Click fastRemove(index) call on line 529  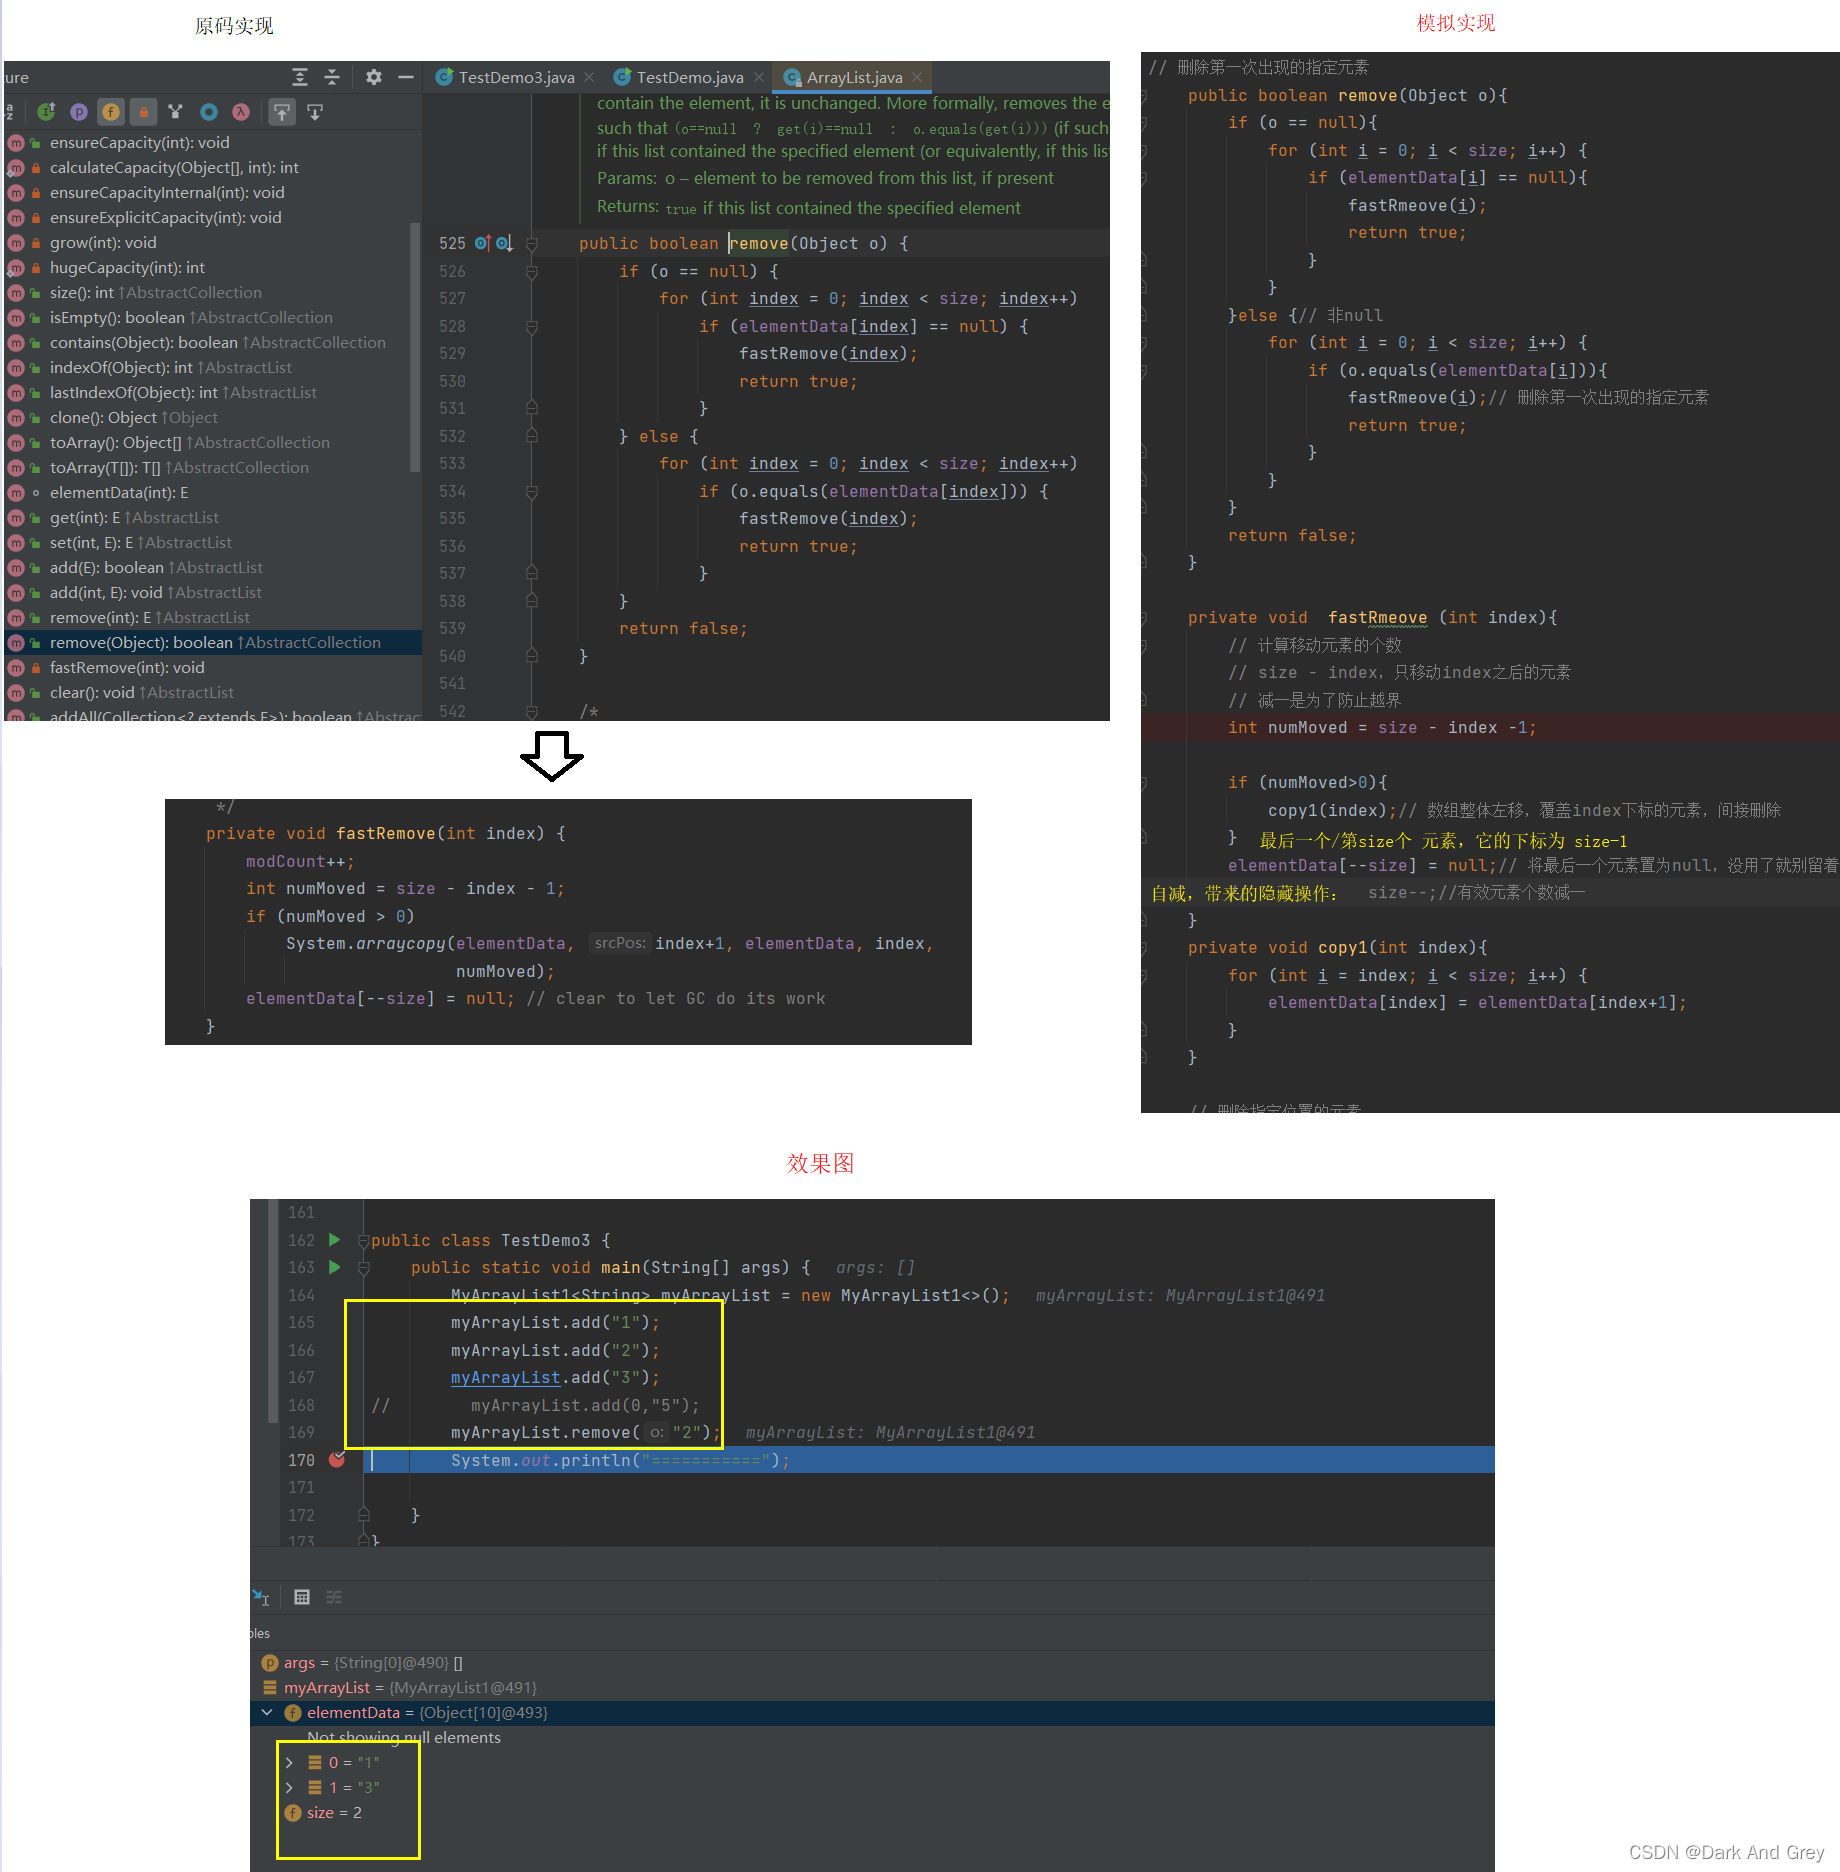[x=827, y=353]
